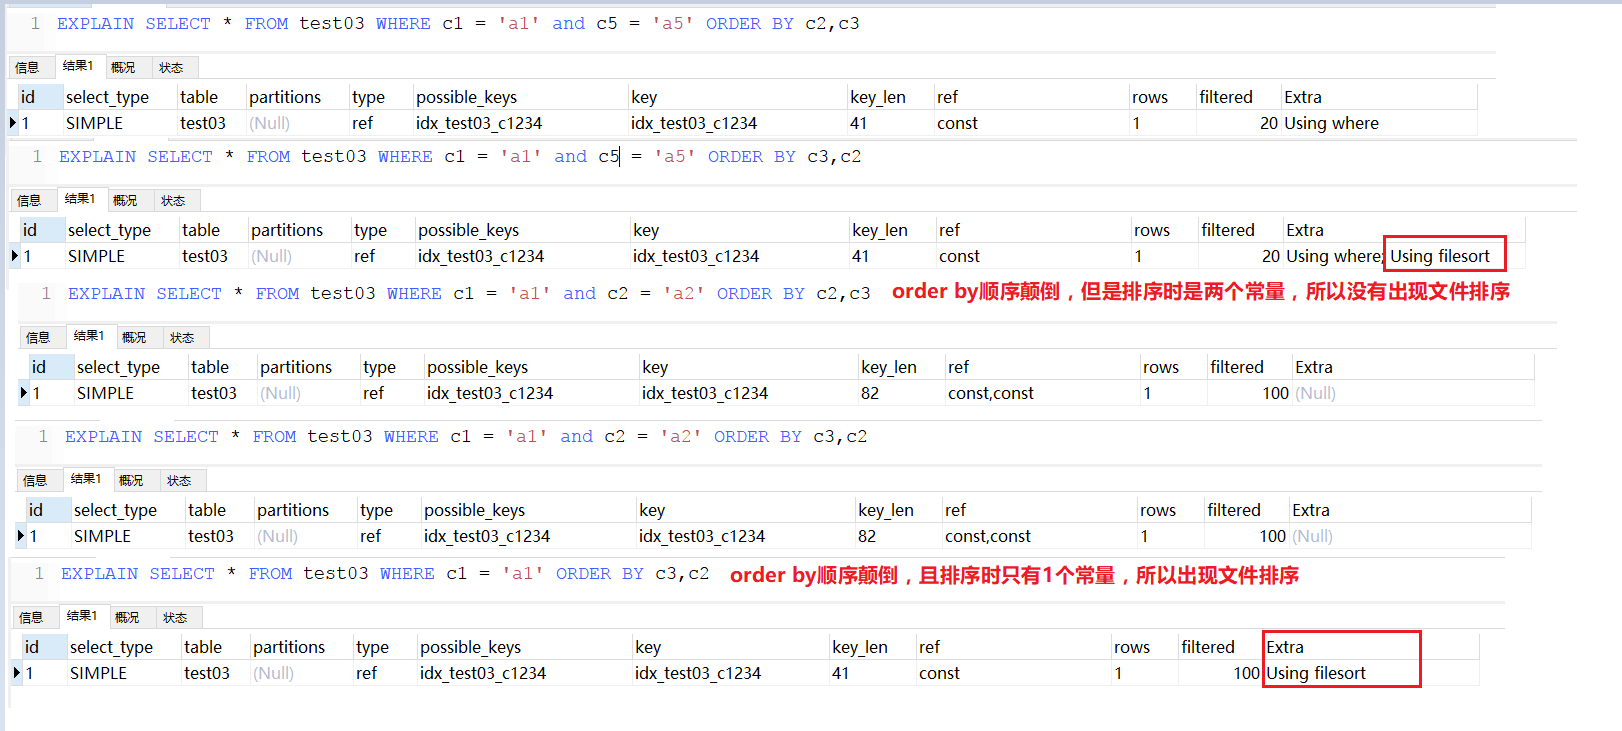This screenshot has height=731, width=1622.
Task: Switch to 概况 tab in first result panel
Action: (x=123, y=68)
